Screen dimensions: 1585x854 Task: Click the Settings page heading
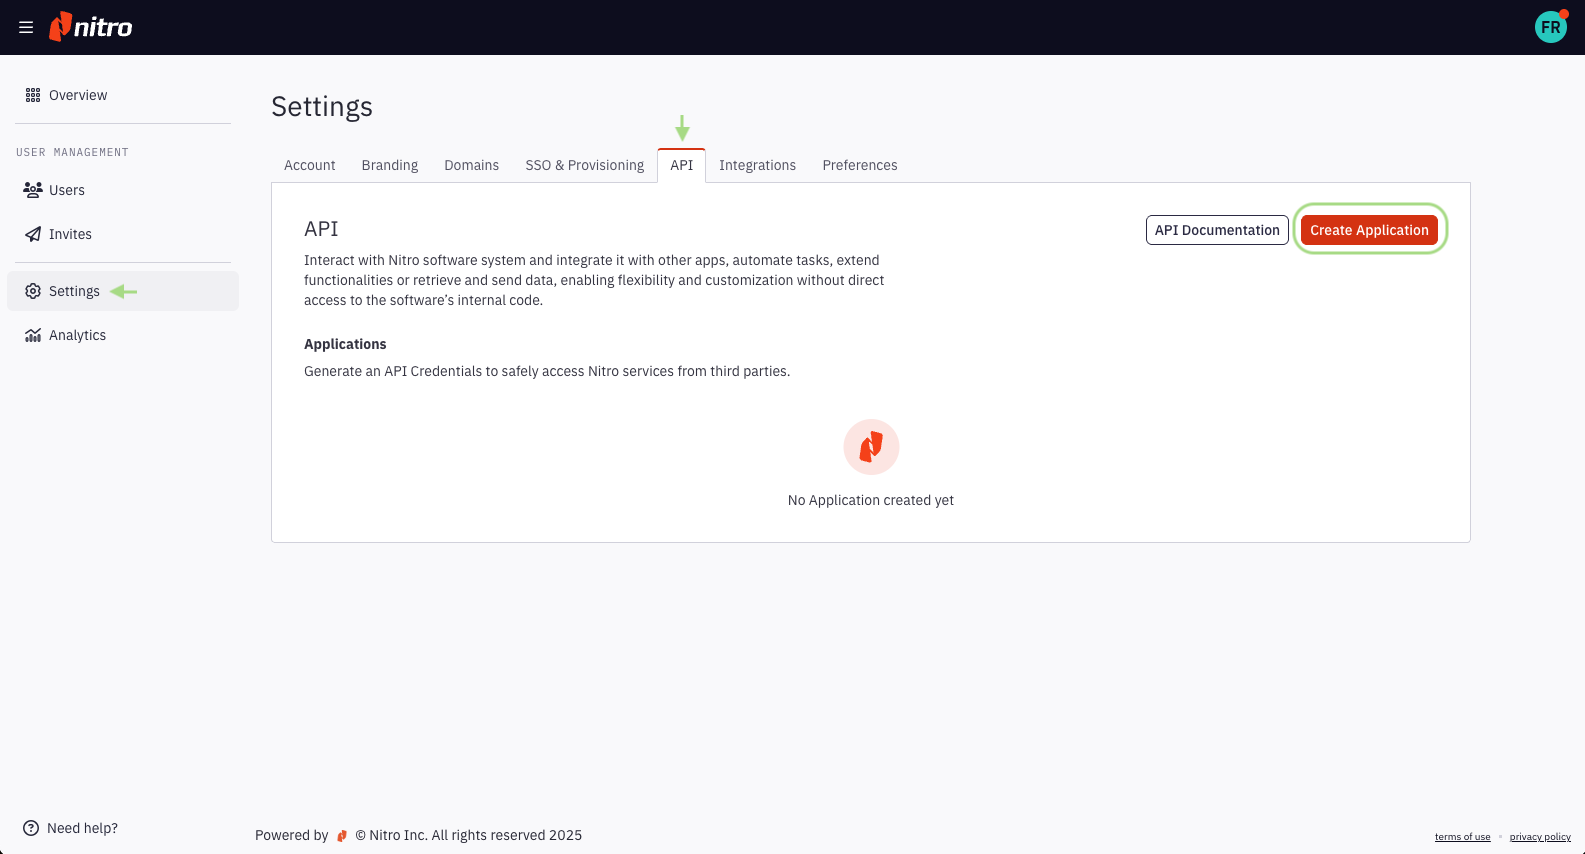[322, 107]
